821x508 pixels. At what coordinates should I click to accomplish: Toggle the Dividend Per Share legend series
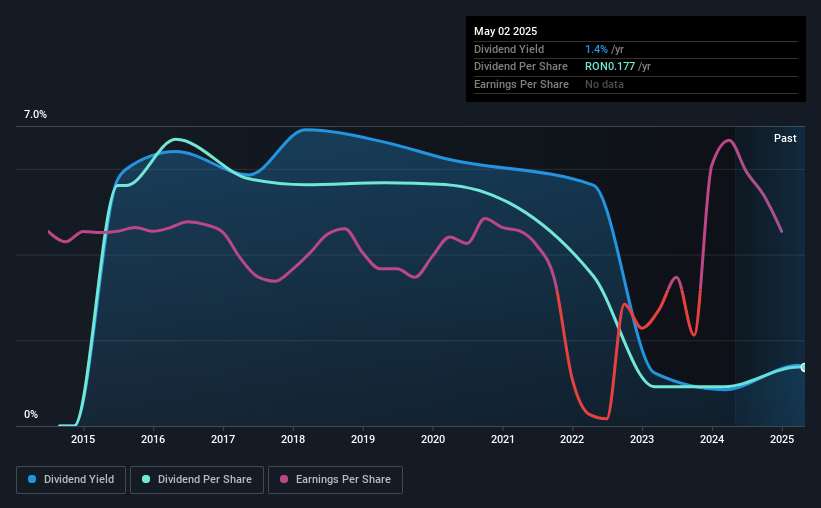(x=197, y=480)
